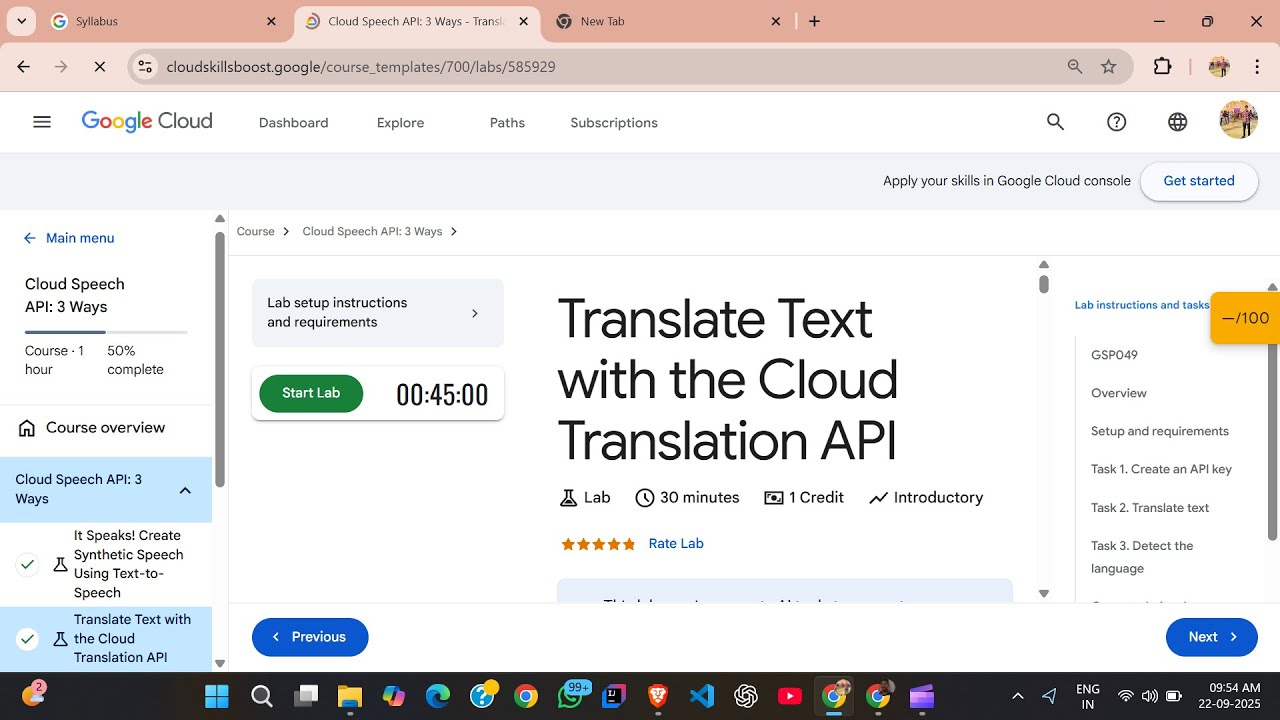1280x720 pixels.
Task: Close the Syllabus tab
Action: [x=272, y=21]
